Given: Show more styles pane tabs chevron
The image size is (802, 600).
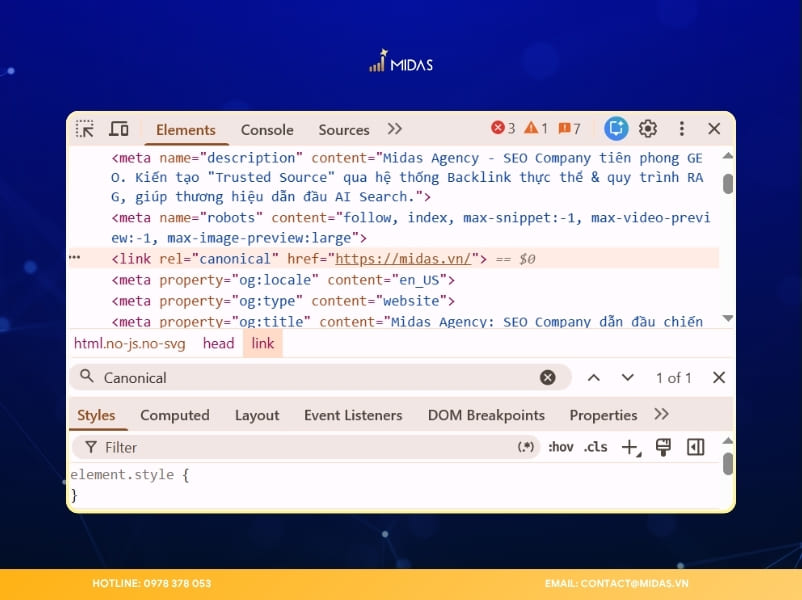Looking at the screenshot, I should (x=661, y=414).
